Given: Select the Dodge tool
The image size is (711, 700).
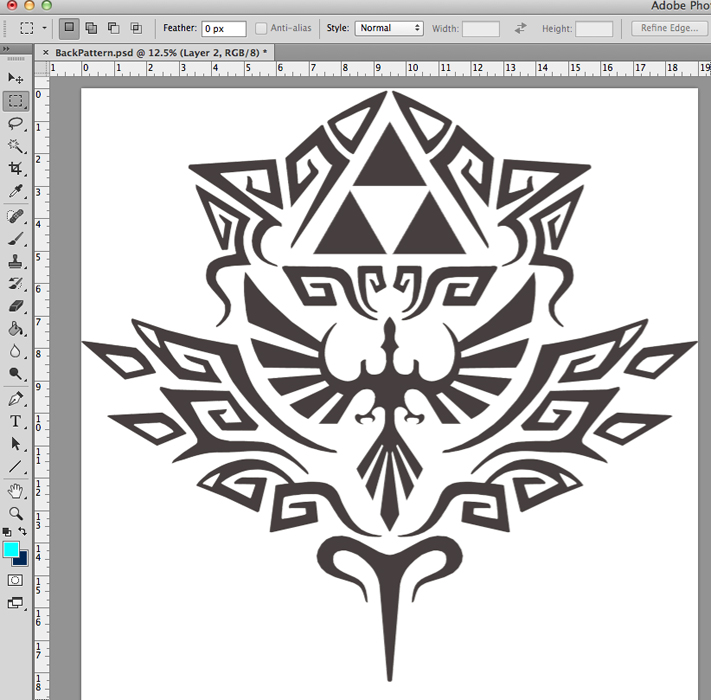Looking at the screenshot, I should click(x=15, y=373).
